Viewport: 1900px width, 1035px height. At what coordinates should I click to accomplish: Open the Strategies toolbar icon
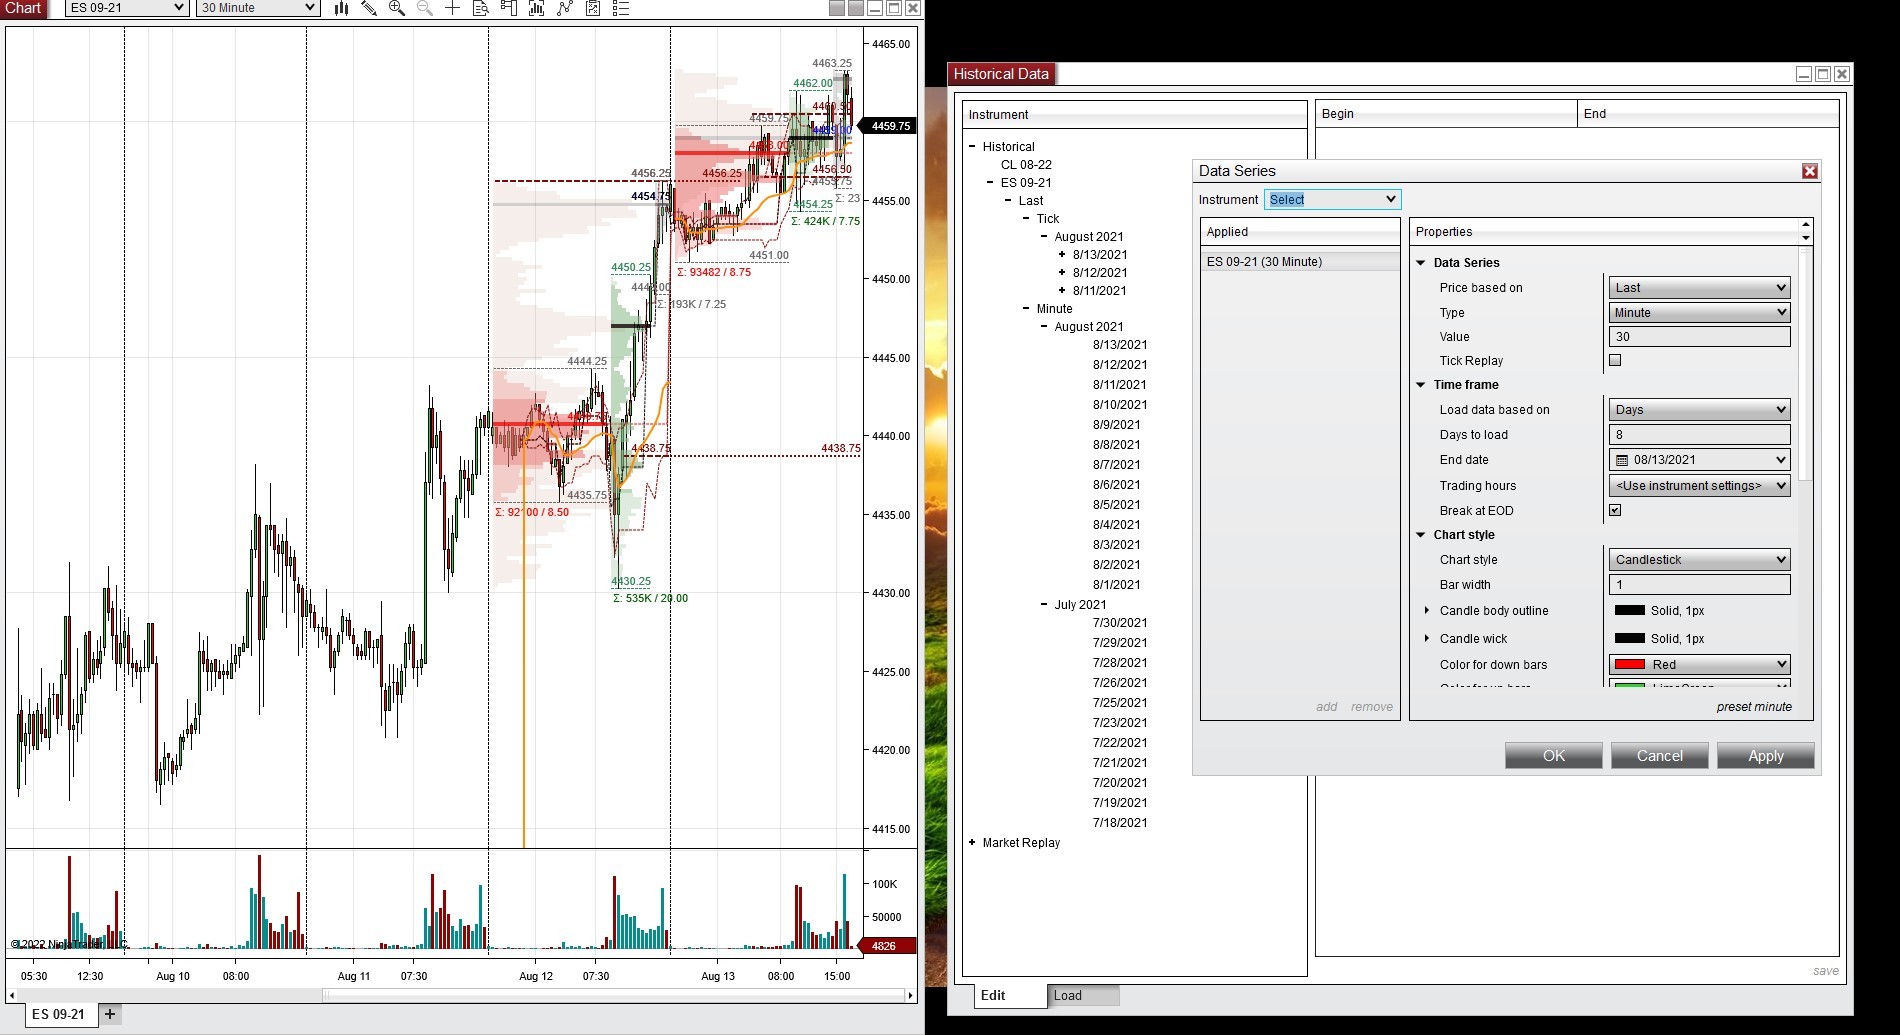(x=593, y=8)
